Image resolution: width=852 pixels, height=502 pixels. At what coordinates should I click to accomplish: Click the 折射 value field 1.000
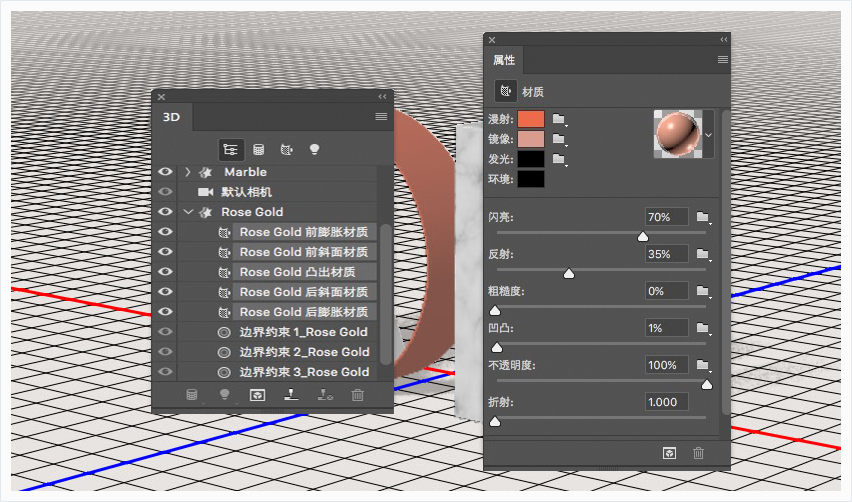click(x=667, y=402)
